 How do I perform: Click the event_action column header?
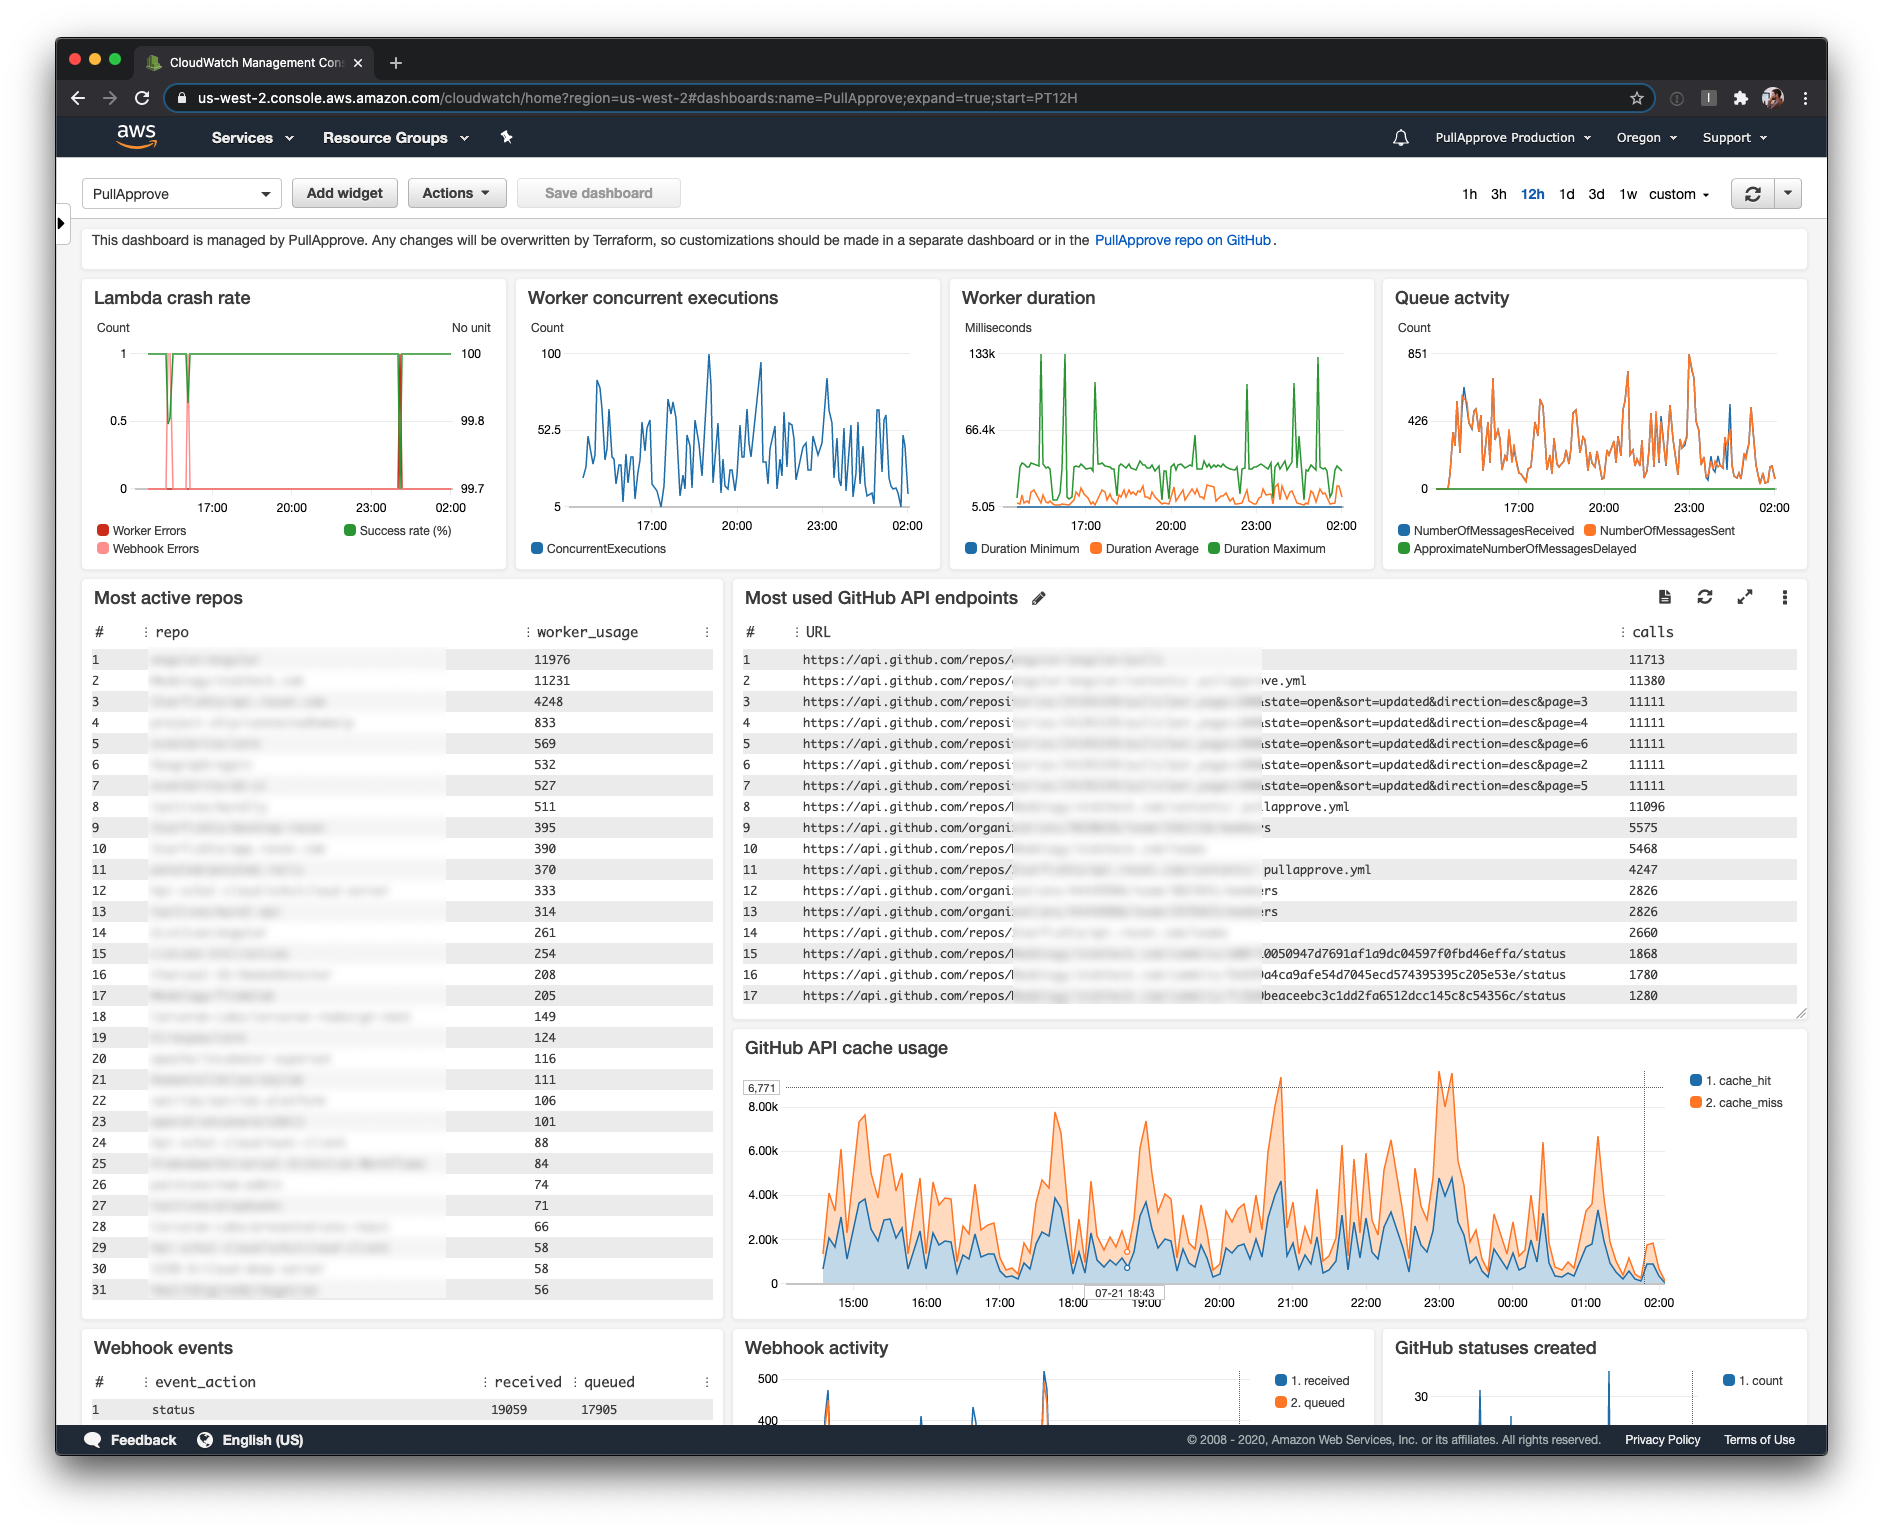(205, 1382)
